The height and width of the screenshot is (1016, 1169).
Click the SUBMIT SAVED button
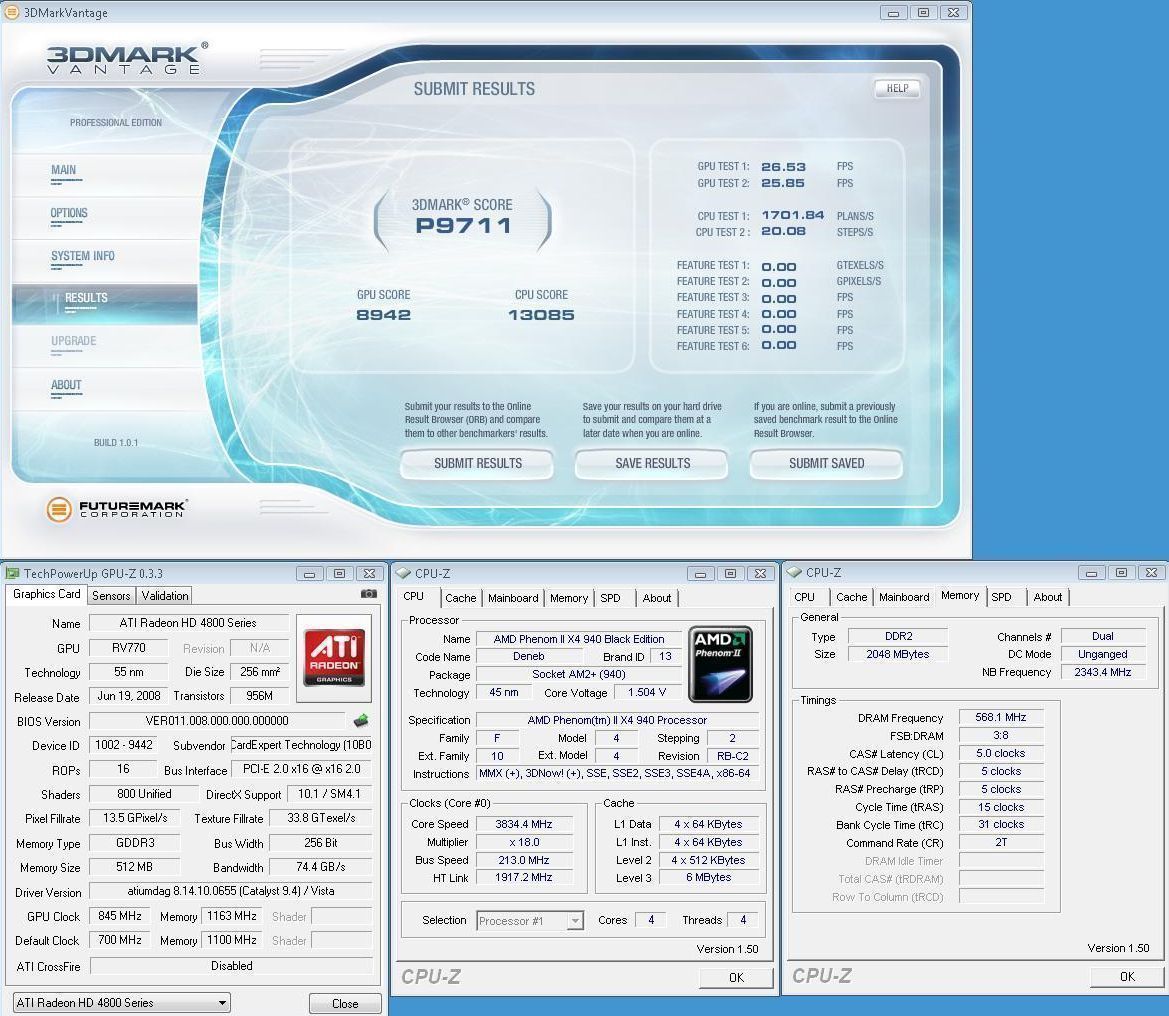(x=826, y=464)
